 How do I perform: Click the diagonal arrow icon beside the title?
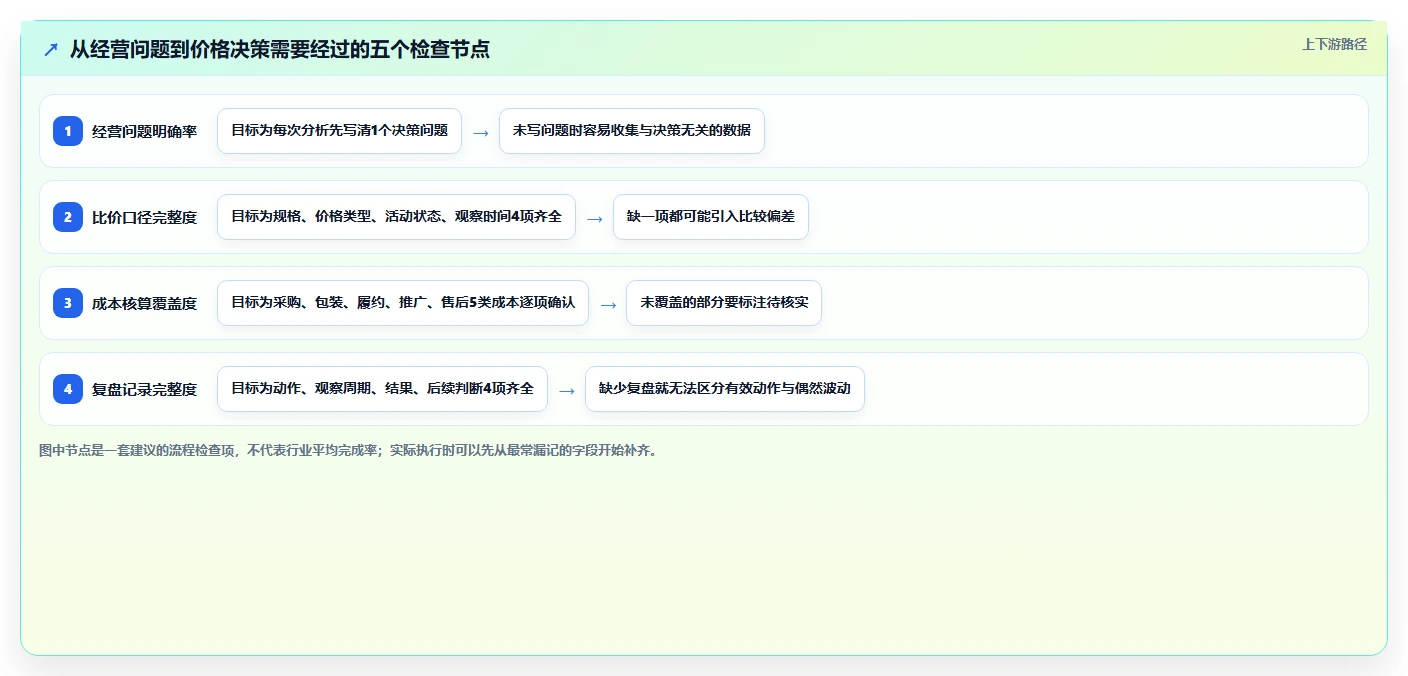[51, 50]
